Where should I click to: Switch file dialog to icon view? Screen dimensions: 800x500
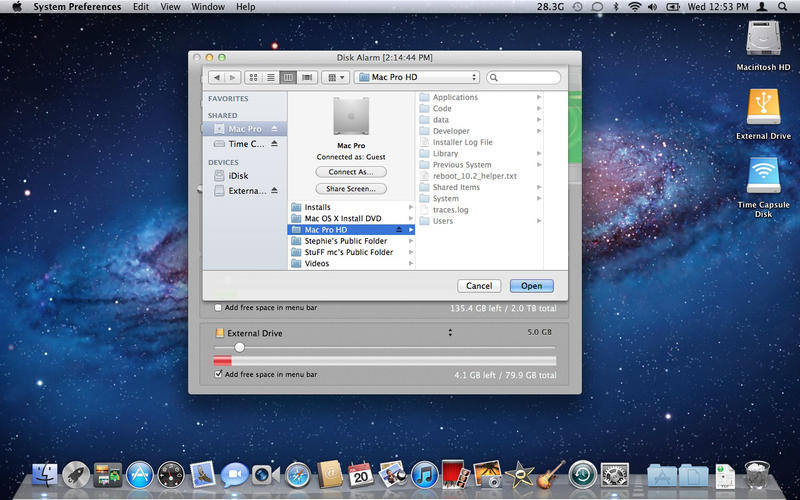254,78
